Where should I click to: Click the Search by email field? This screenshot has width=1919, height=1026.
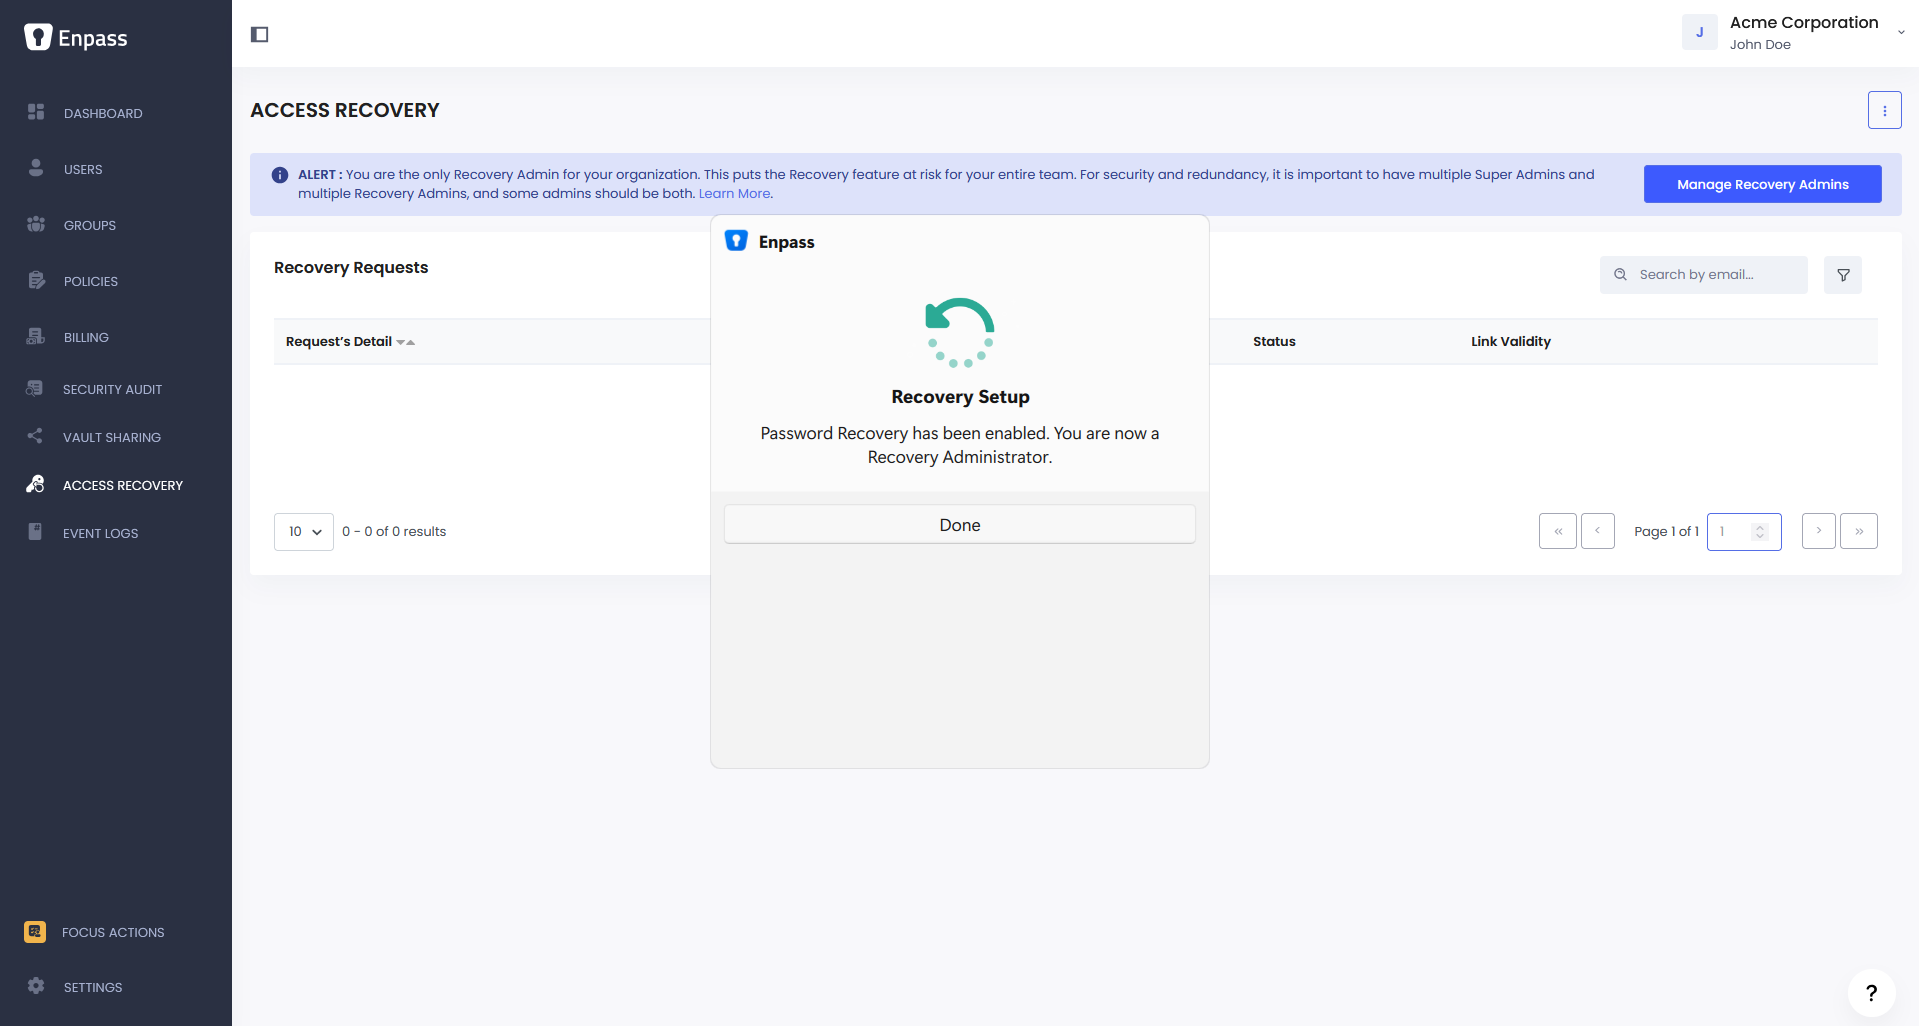click(x=1703, y=275)
